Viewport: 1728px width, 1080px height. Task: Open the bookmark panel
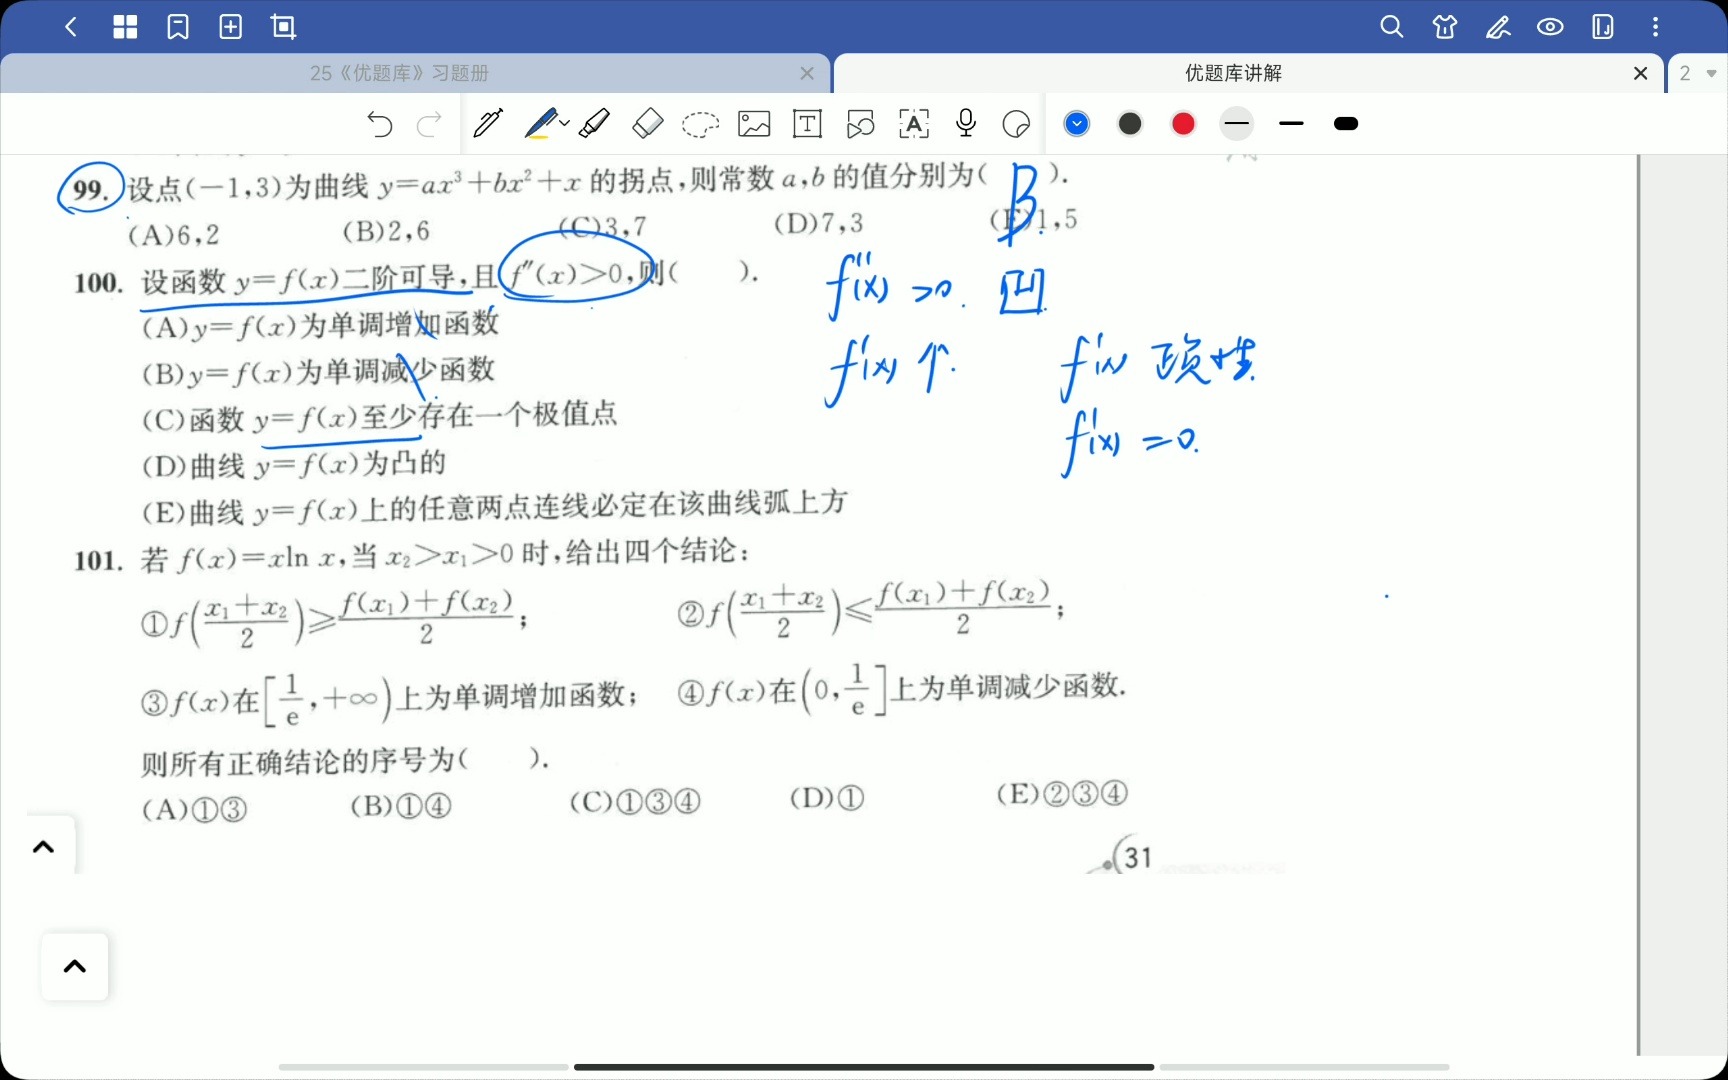[178, 27]
